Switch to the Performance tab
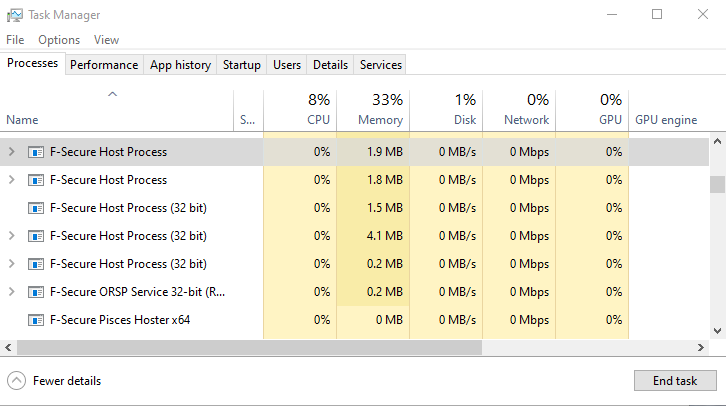Screen dimensions: 726x406 104,65
